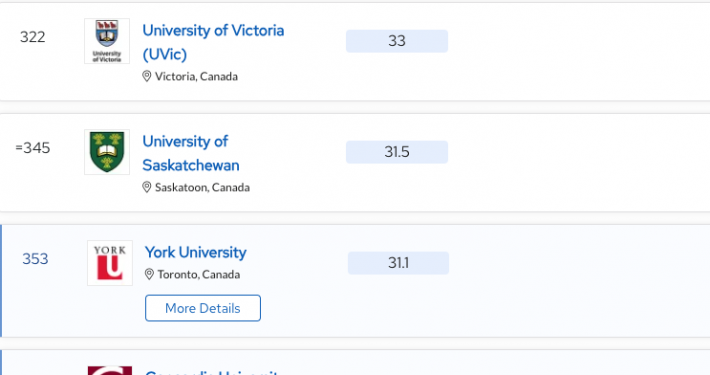
Task: Select the location pin beside Saskatoon, Canada
Action: pyautogui.click(x=147, y=187)
